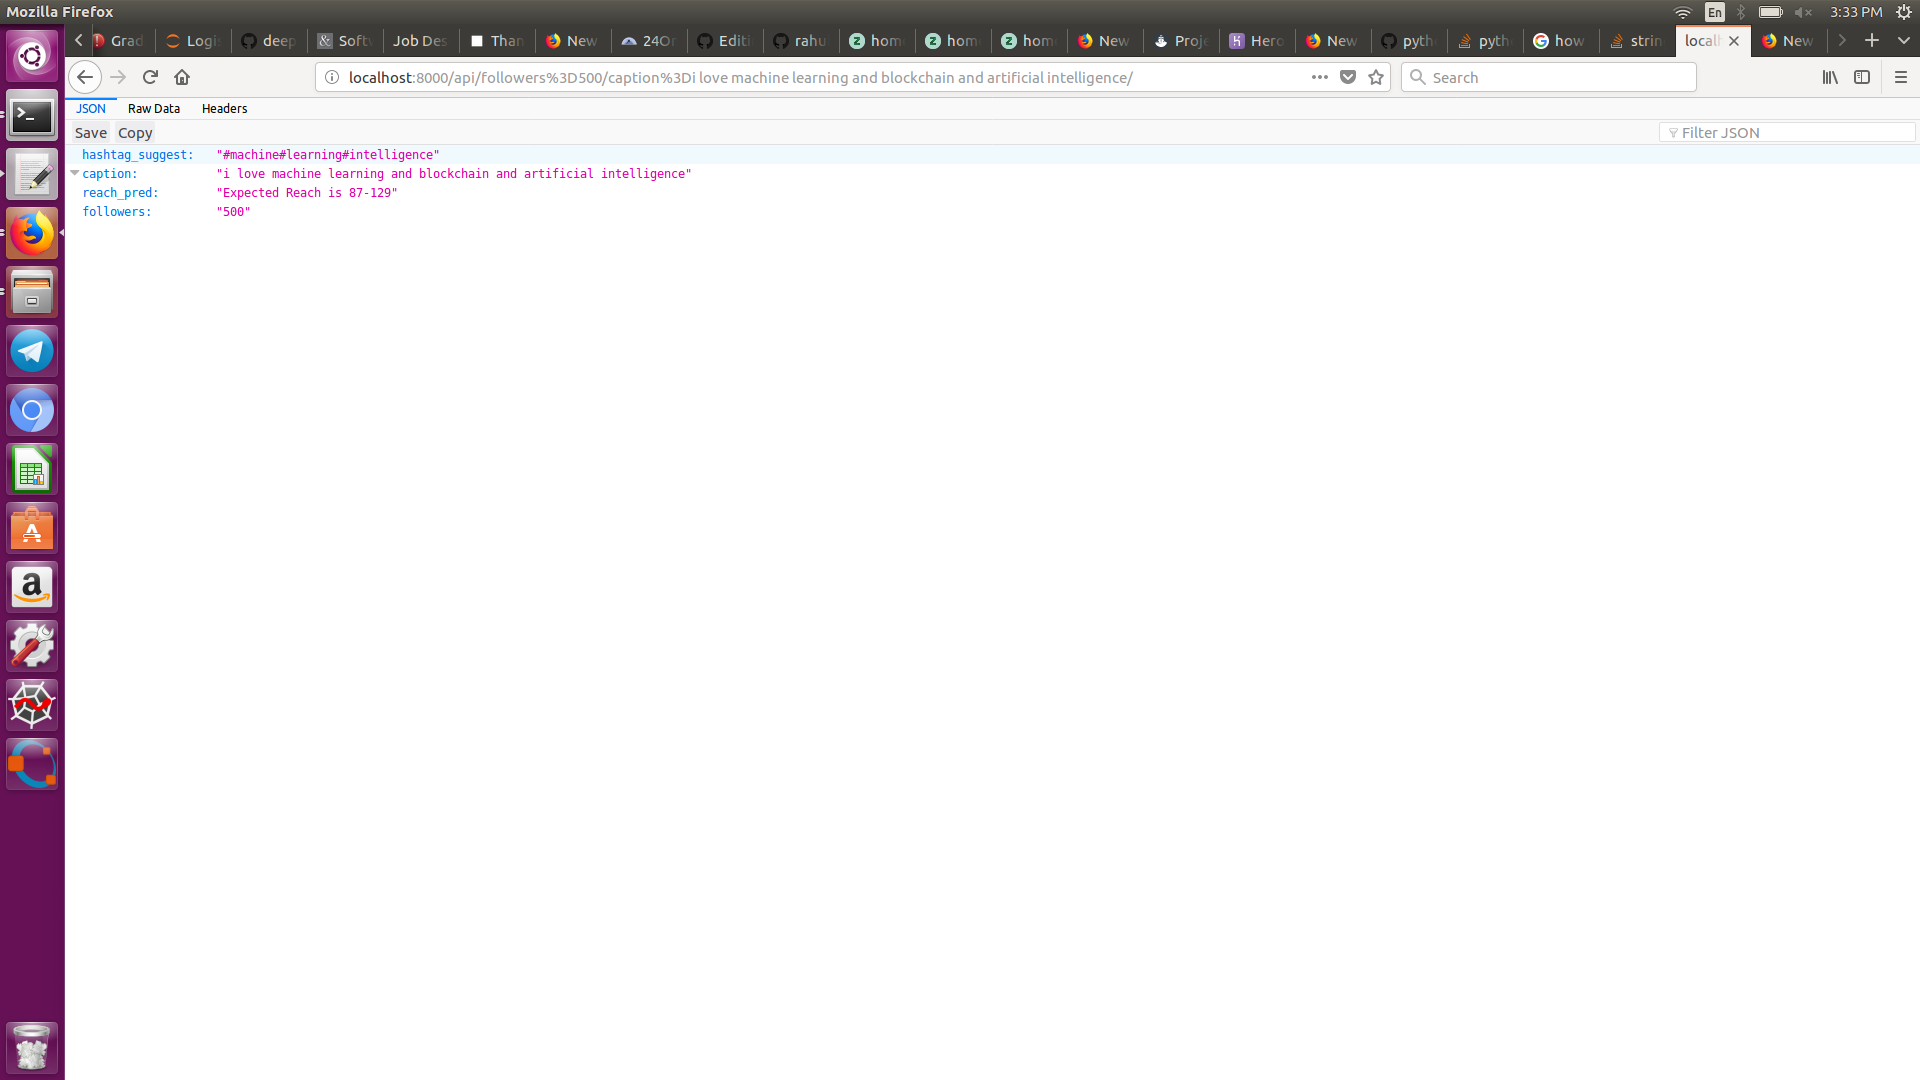Launch Telegram from the dock
1920x1080 pixels.
coord(32,351)
